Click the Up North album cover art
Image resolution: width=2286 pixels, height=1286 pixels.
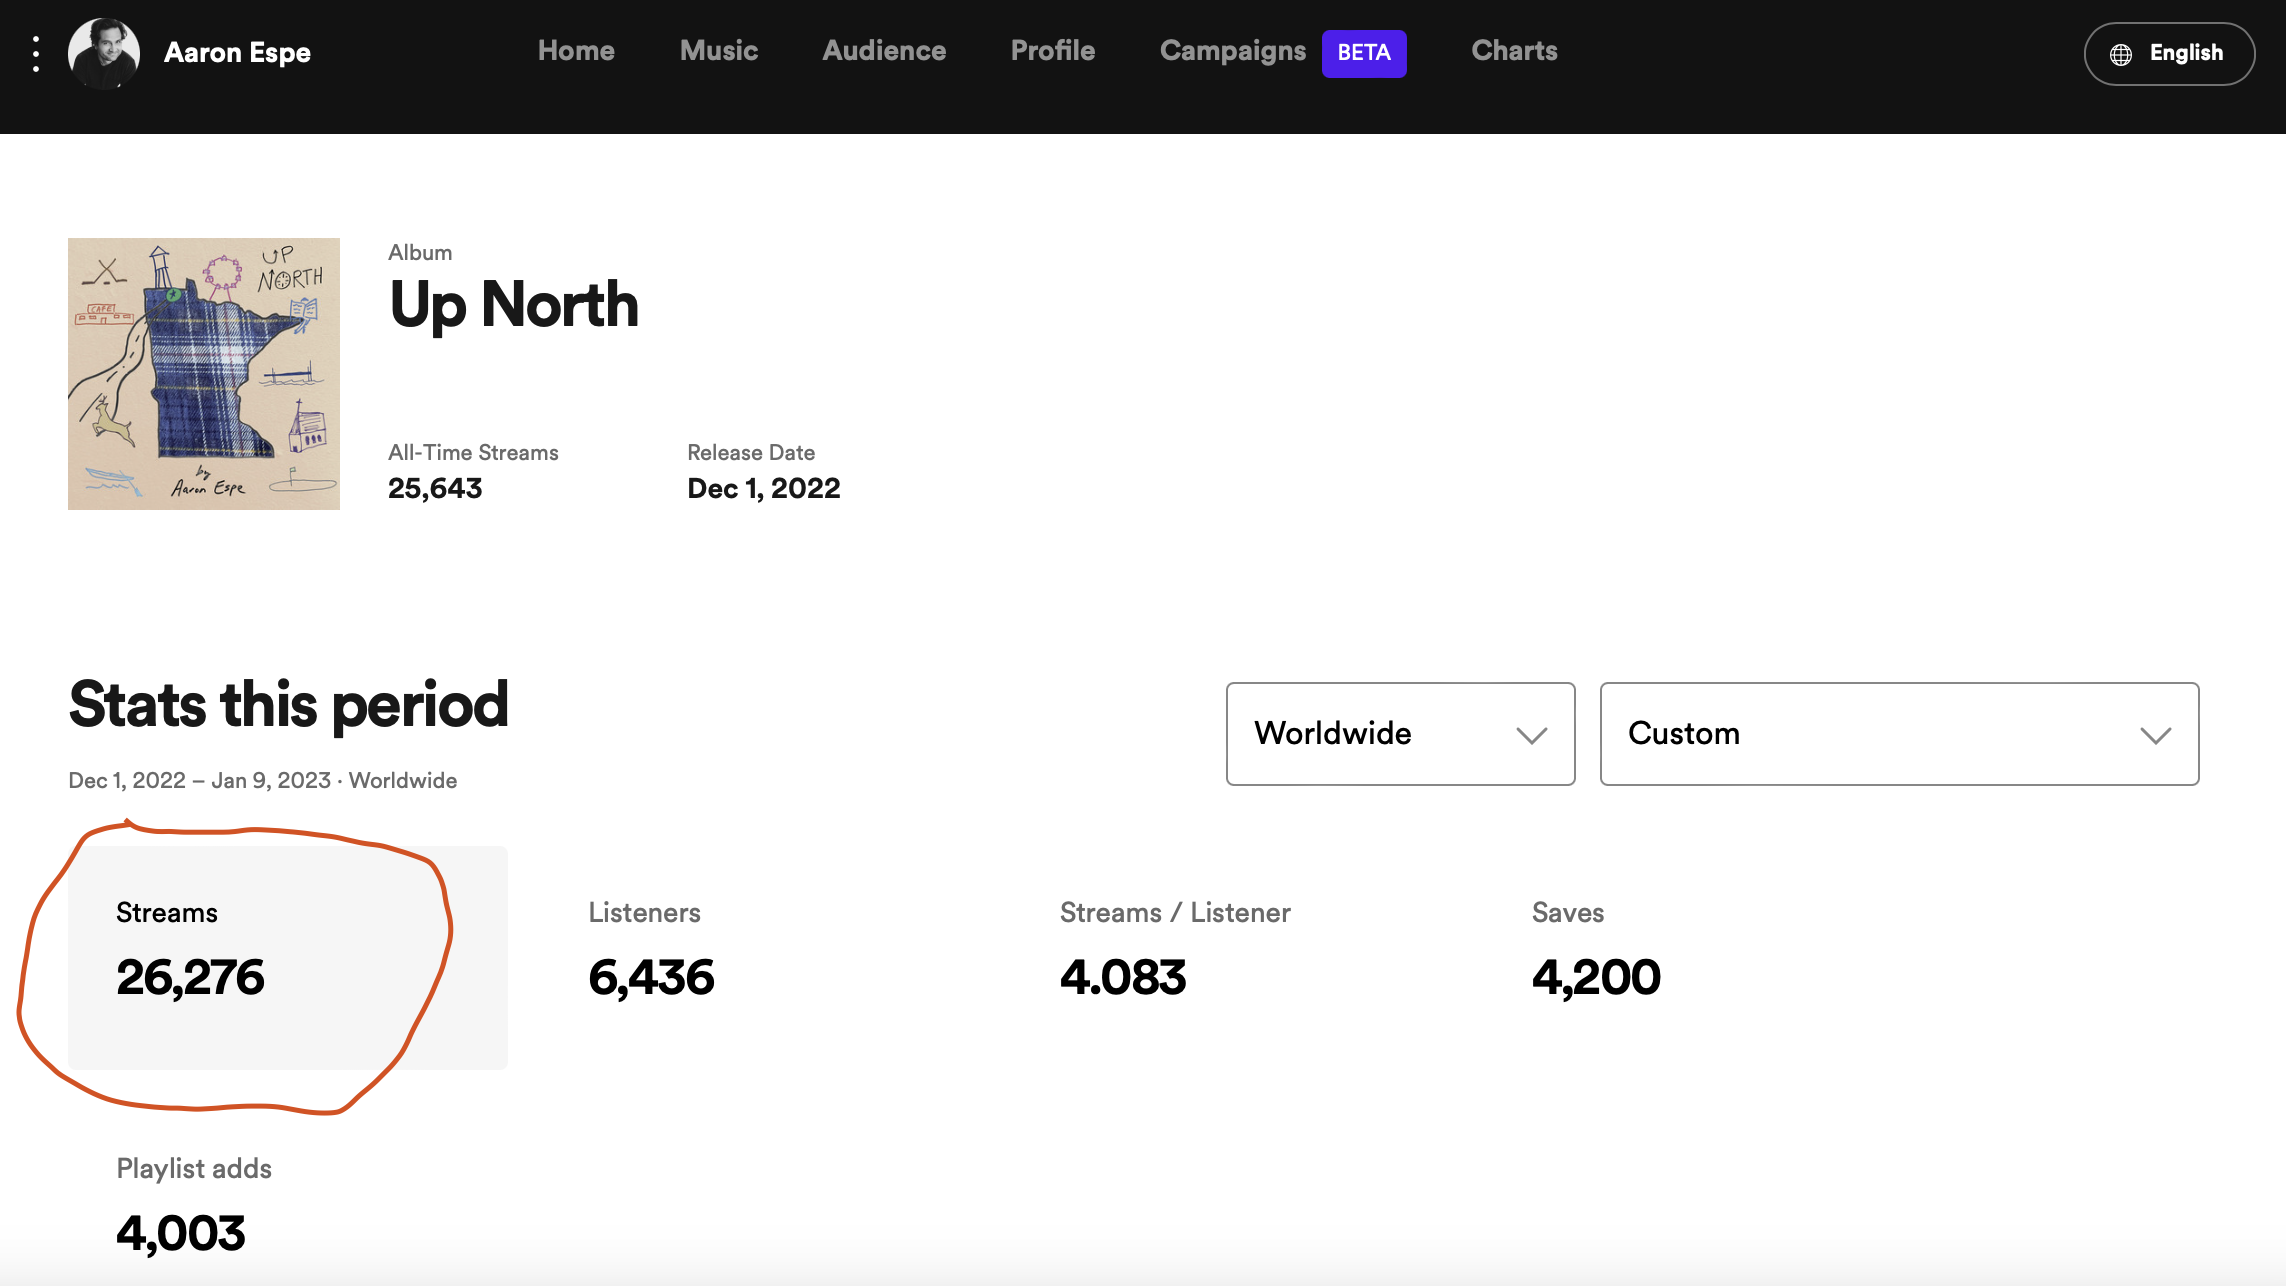(x=204, y=374)
